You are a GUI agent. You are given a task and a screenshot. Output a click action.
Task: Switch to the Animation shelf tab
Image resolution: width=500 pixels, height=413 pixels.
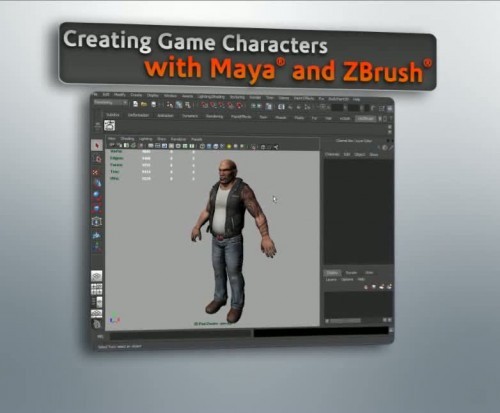(165, 116)
